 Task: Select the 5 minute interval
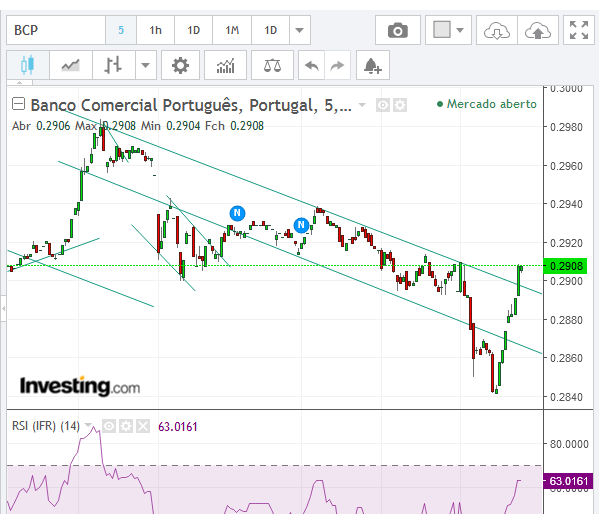coord(121,30)
